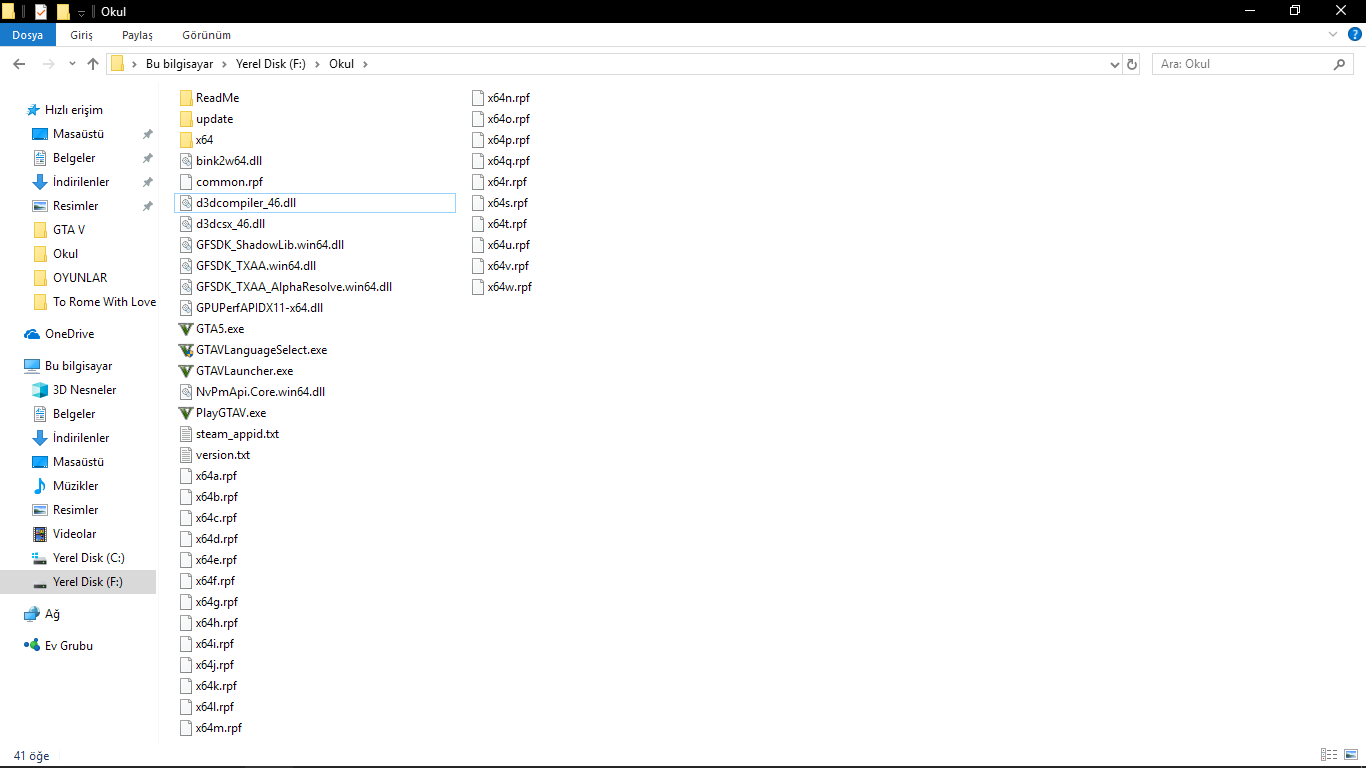Open the Paylaş ribbon tab
Image resolution: width=1366 pixels, height=768 pixels.
(x=137, y=35)
